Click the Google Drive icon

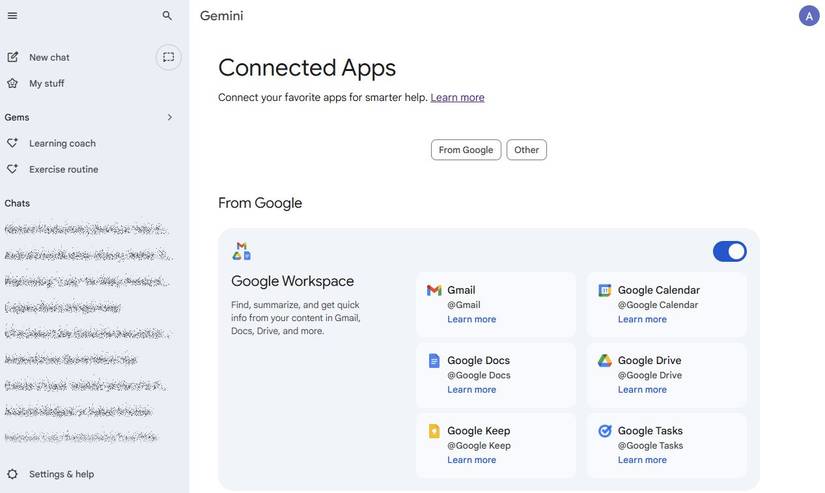click(604, 361)
